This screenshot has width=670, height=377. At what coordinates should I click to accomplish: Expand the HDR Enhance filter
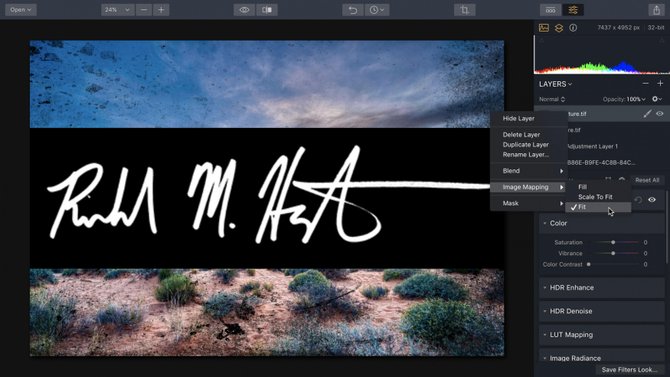coord(602,288)
